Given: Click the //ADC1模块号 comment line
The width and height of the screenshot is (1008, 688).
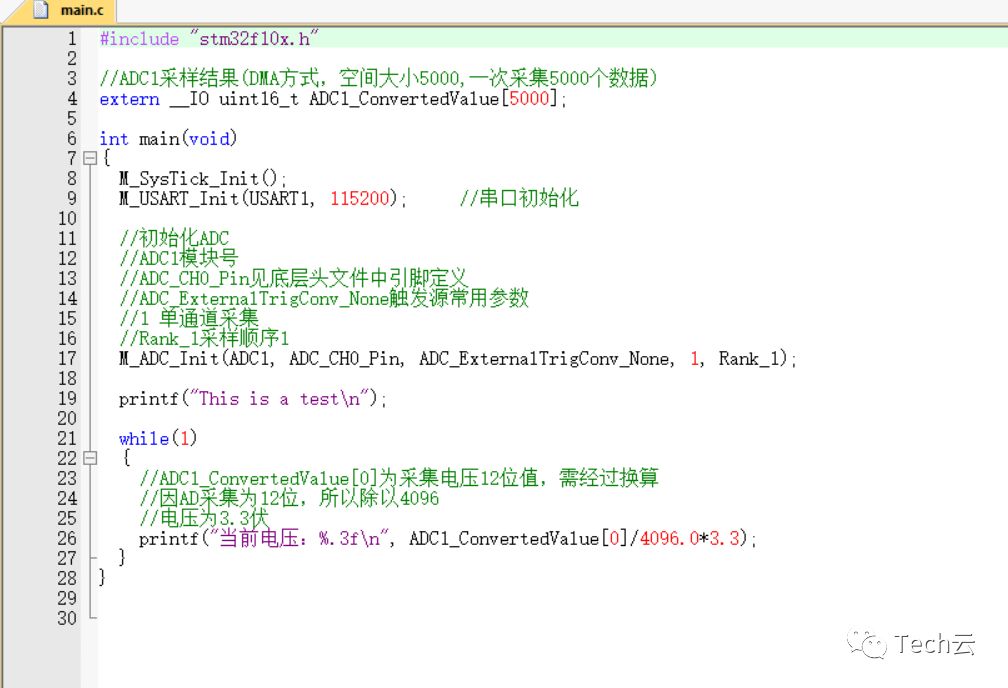Looking at the screenshot, I should tap(179, 258).
